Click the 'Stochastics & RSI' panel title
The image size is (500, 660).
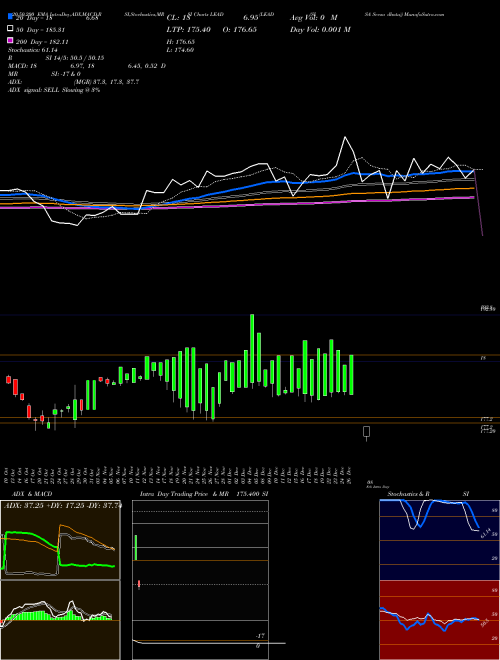click(428, 494)
